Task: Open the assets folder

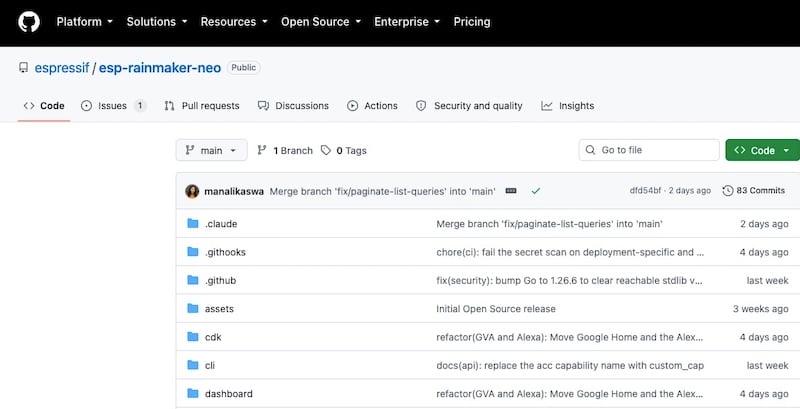Action: pyautogui.click(x=219, y=309)
